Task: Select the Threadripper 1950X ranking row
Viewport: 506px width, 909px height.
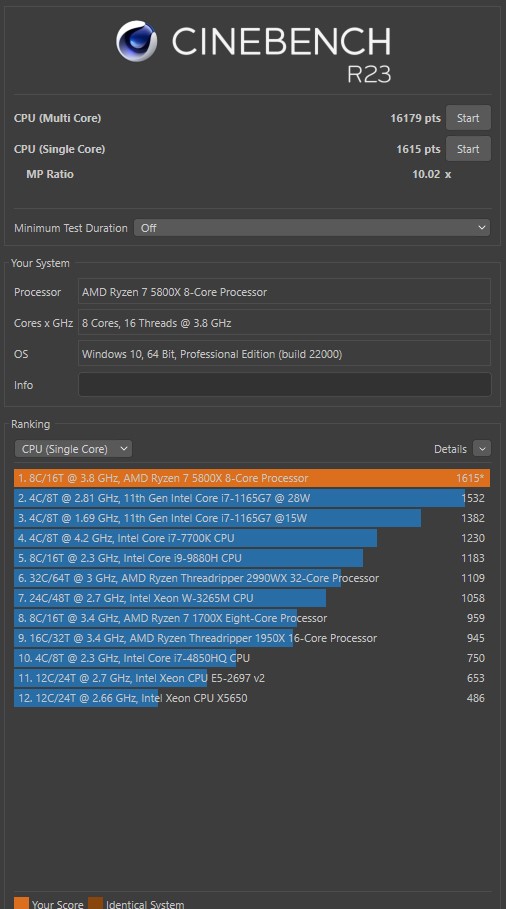Action: tap(252, 638)
